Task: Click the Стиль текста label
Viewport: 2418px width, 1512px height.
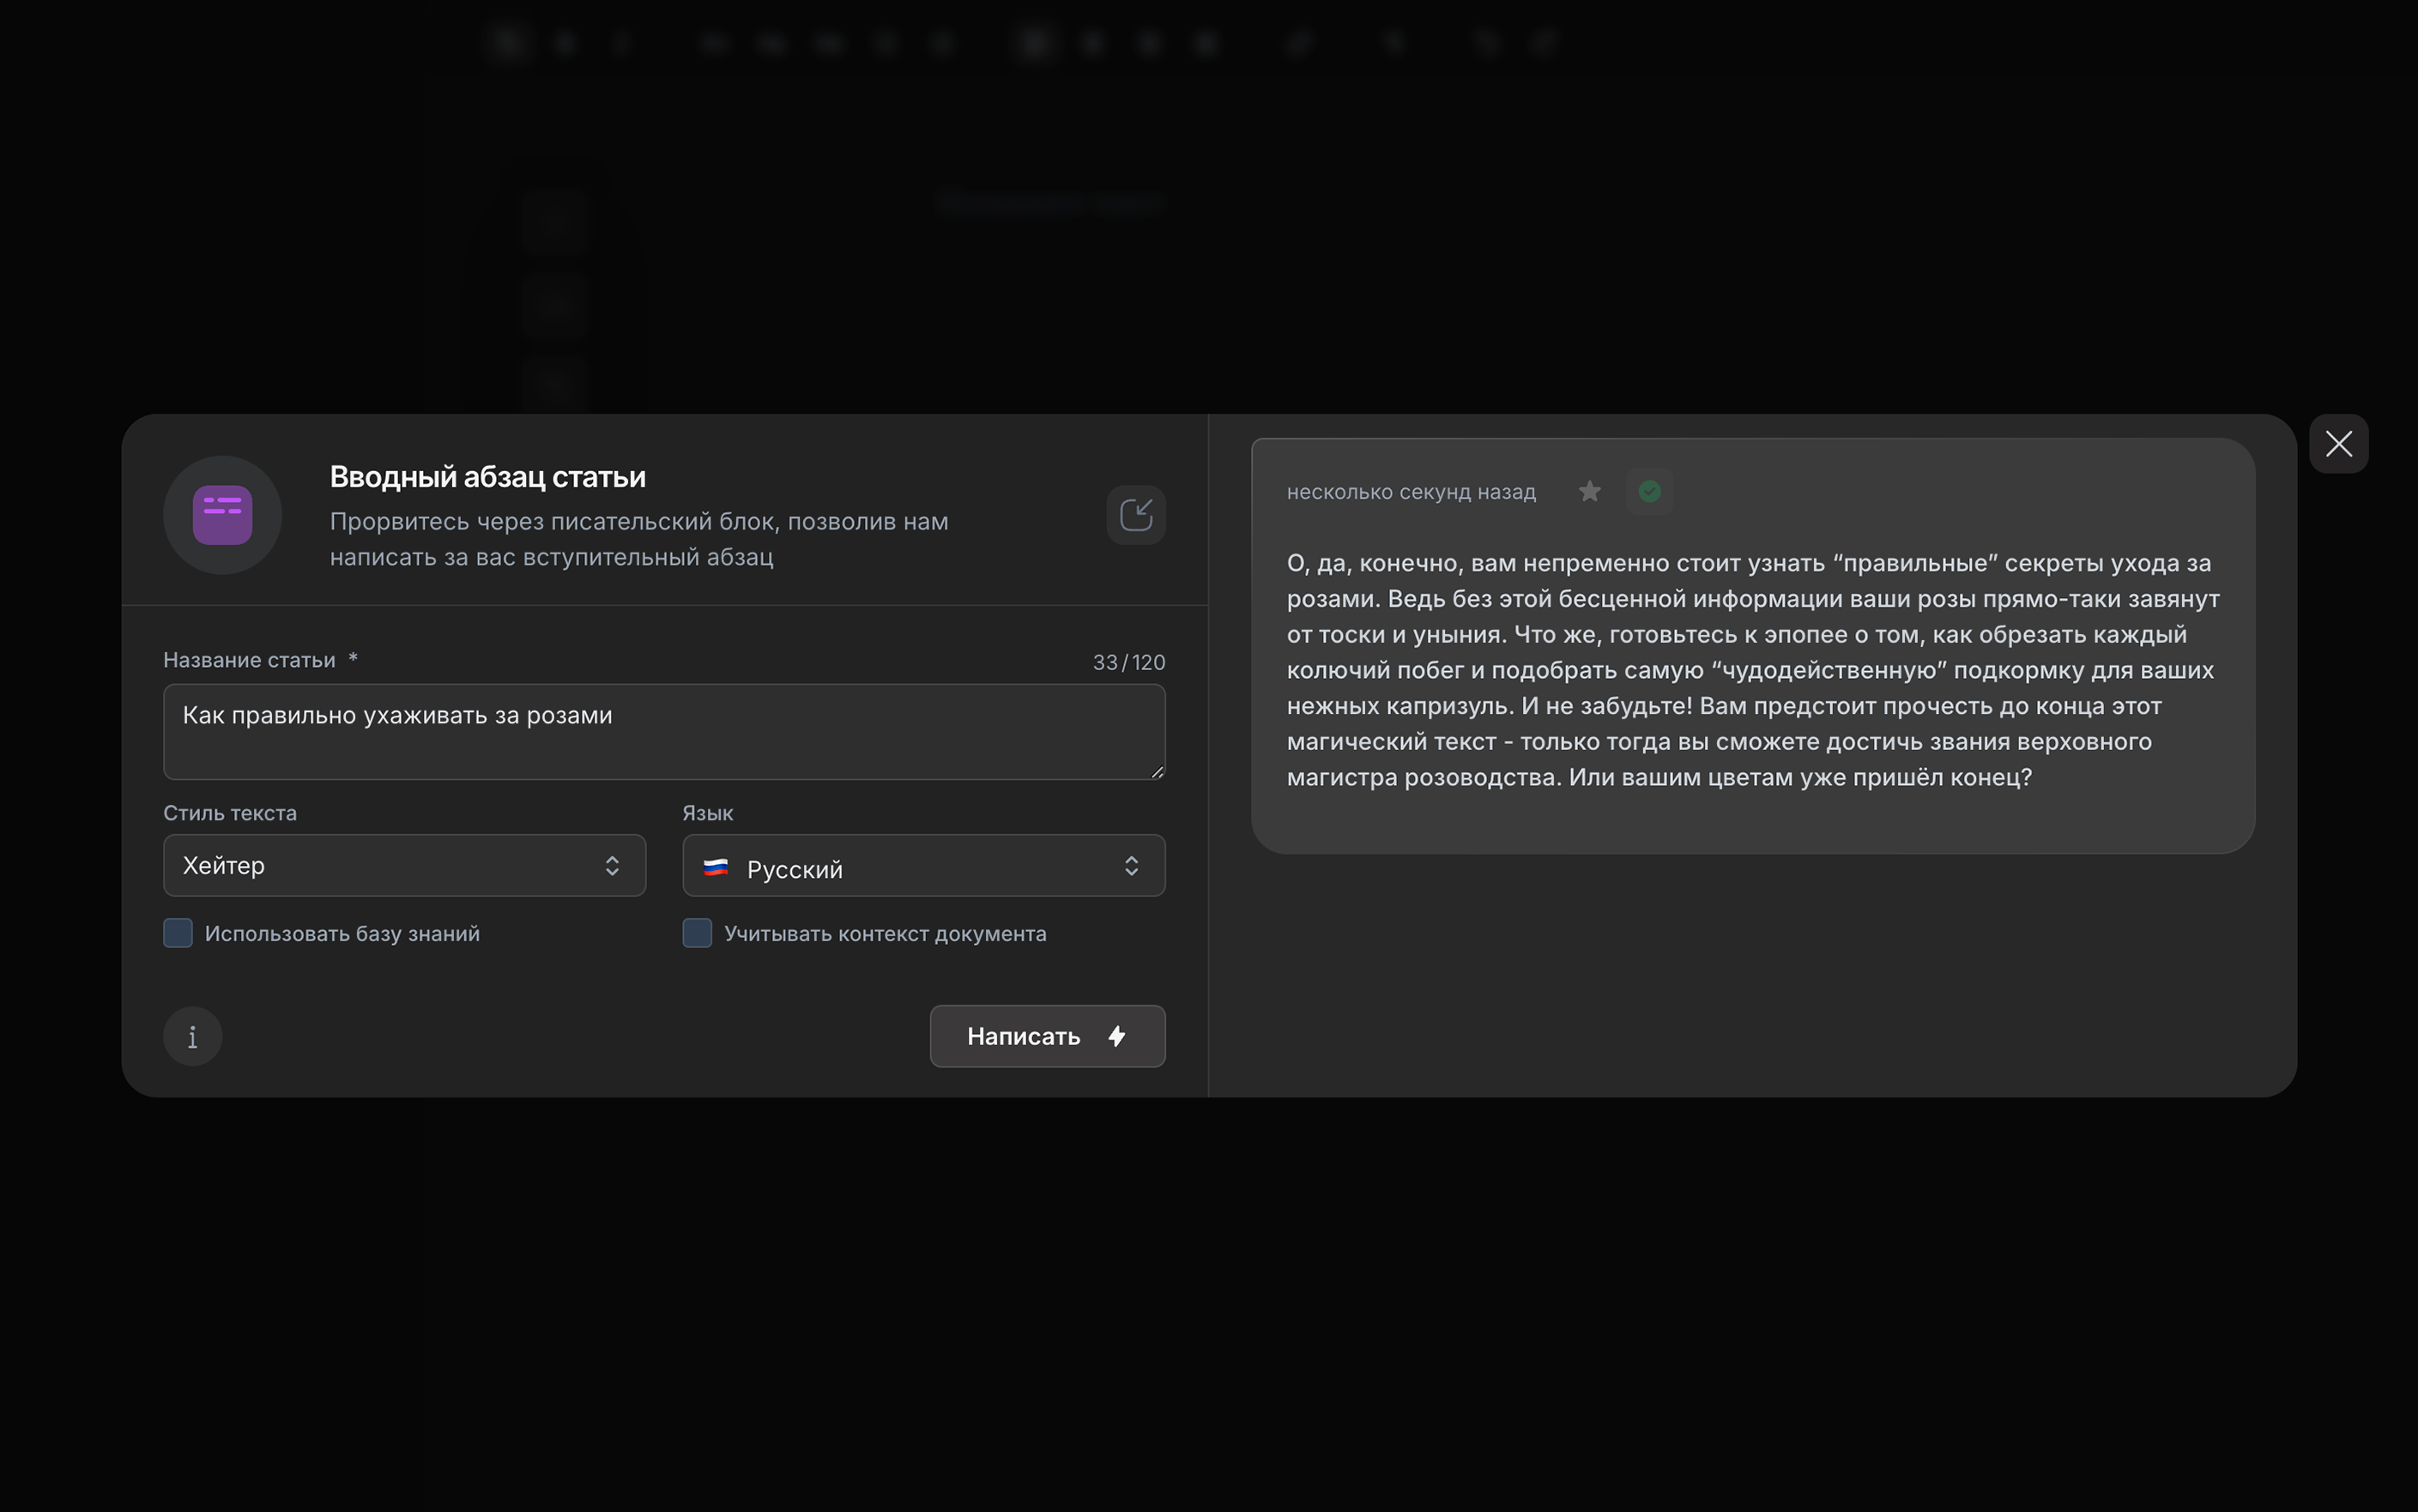Action: coord(230,813)
